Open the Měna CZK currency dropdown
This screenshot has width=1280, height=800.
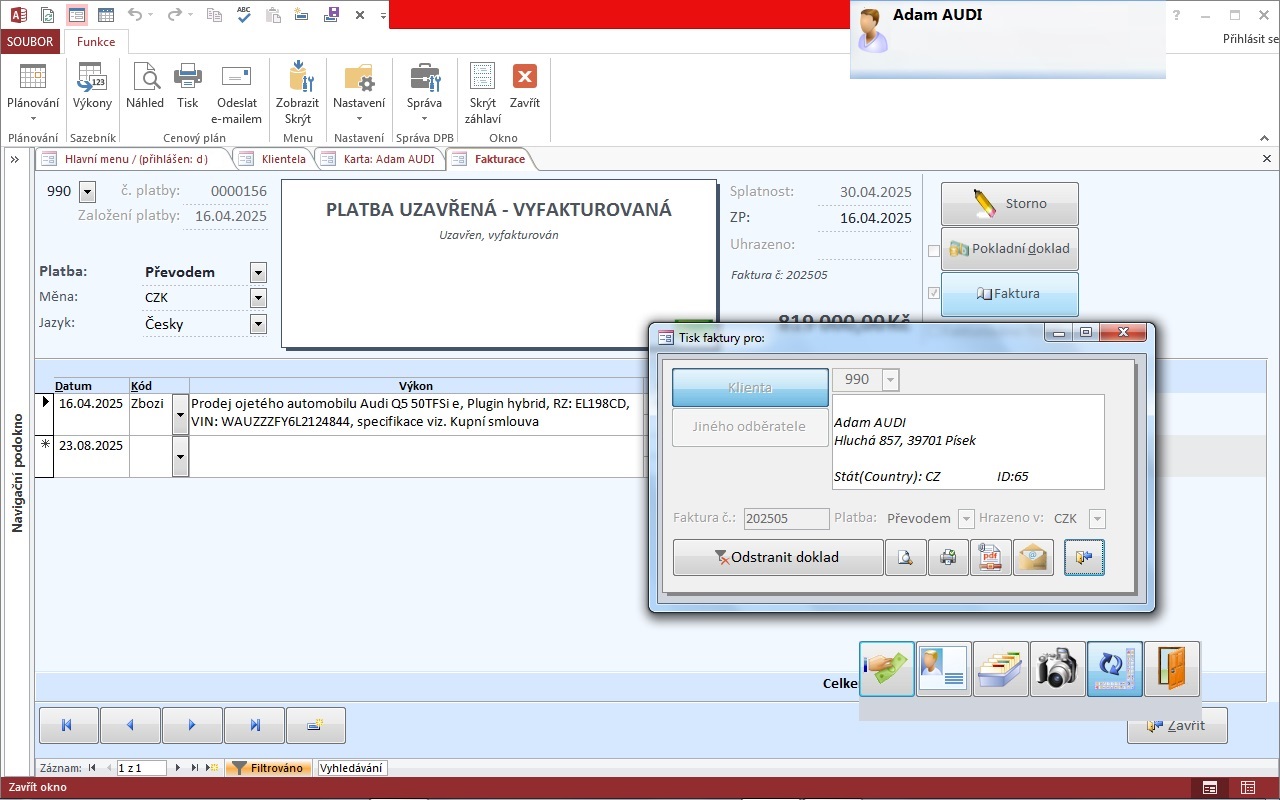[x=258, y=298]
